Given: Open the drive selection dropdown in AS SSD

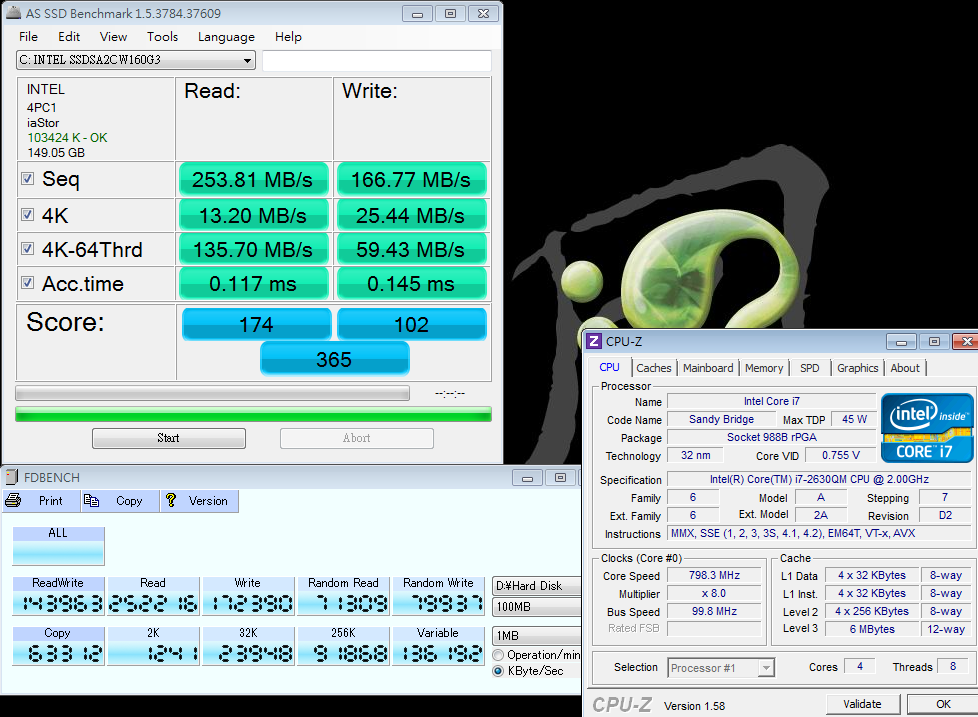Looking at the screenshot, I should click(136, 60).
